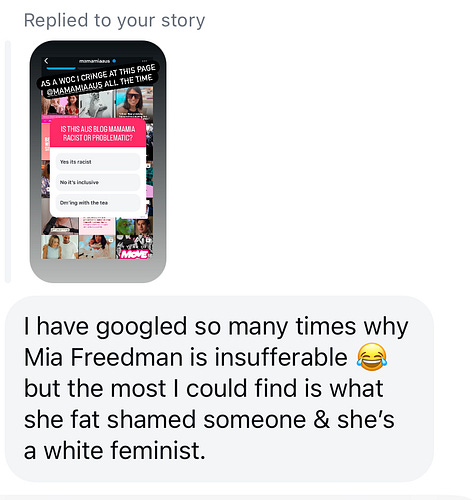Click the couple photo in the grid
Viewport: 474px width, 500px height.
tap(59, 247)
